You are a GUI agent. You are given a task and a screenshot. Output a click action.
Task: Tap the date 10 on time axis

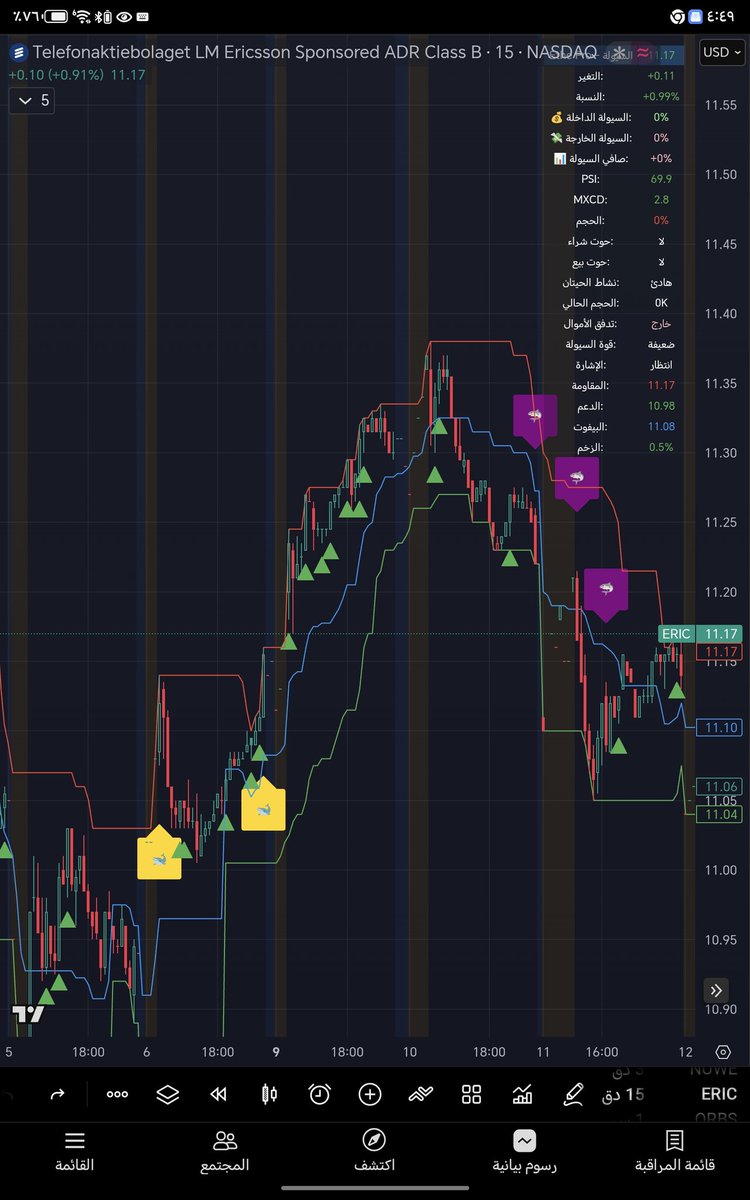pos(410,1052)
